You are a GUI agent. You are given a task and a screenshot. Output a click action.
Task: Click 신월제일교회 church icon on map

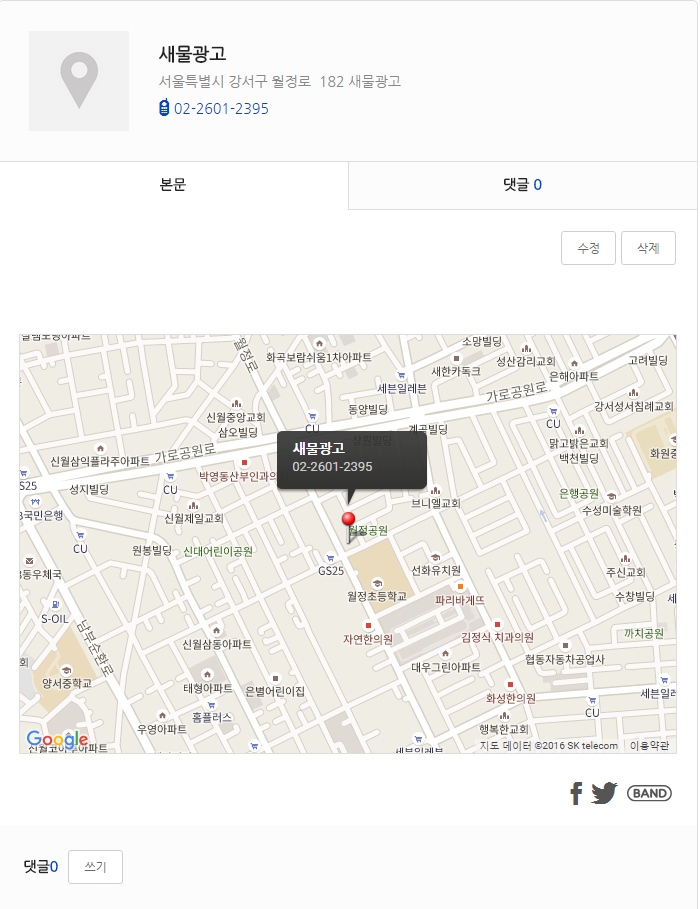194,505
